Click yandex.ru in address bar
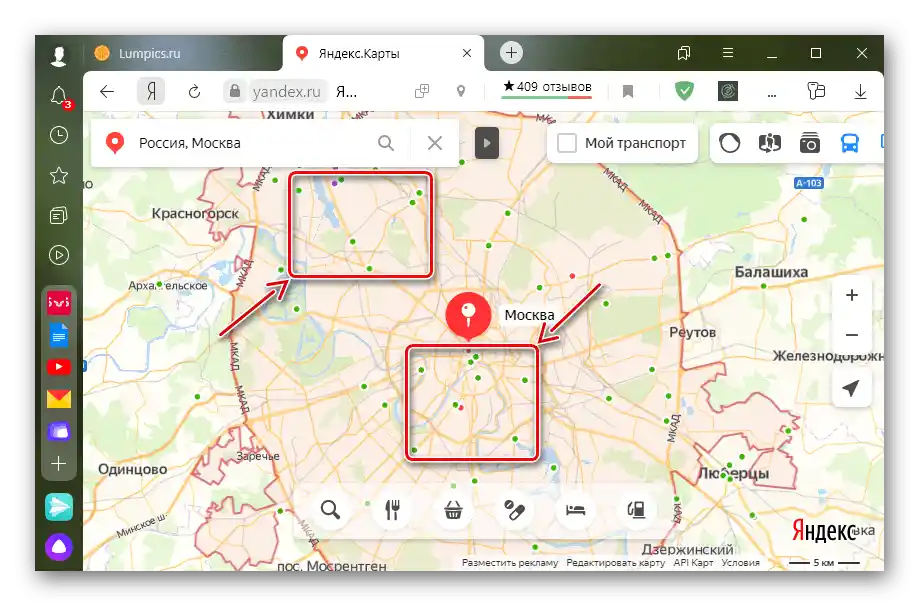This screenshot has width=919, height=606. click(286, 91)
